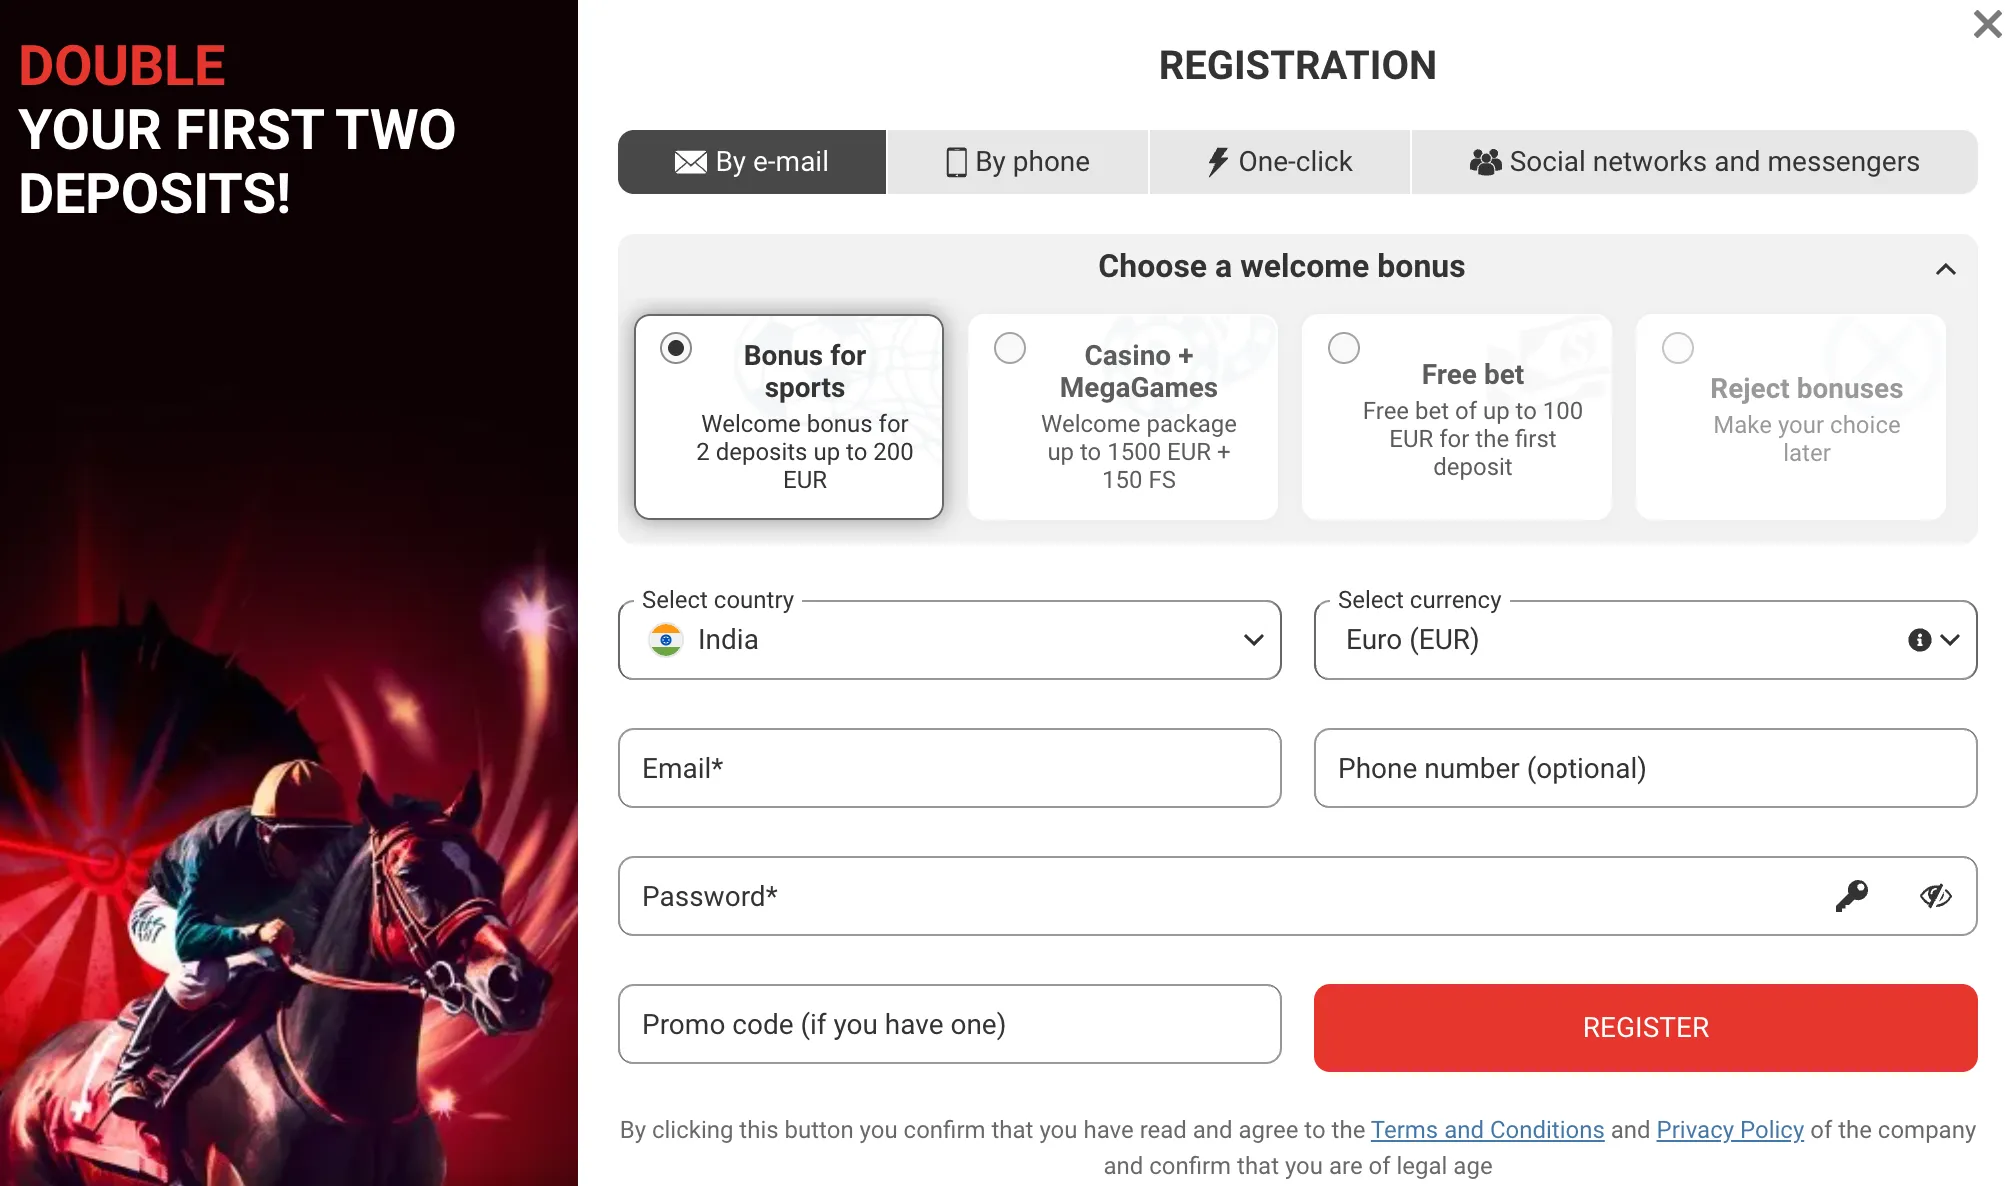
Task: Collapse the Choose a welcome bonus section
Action: tap(1945, 268)
